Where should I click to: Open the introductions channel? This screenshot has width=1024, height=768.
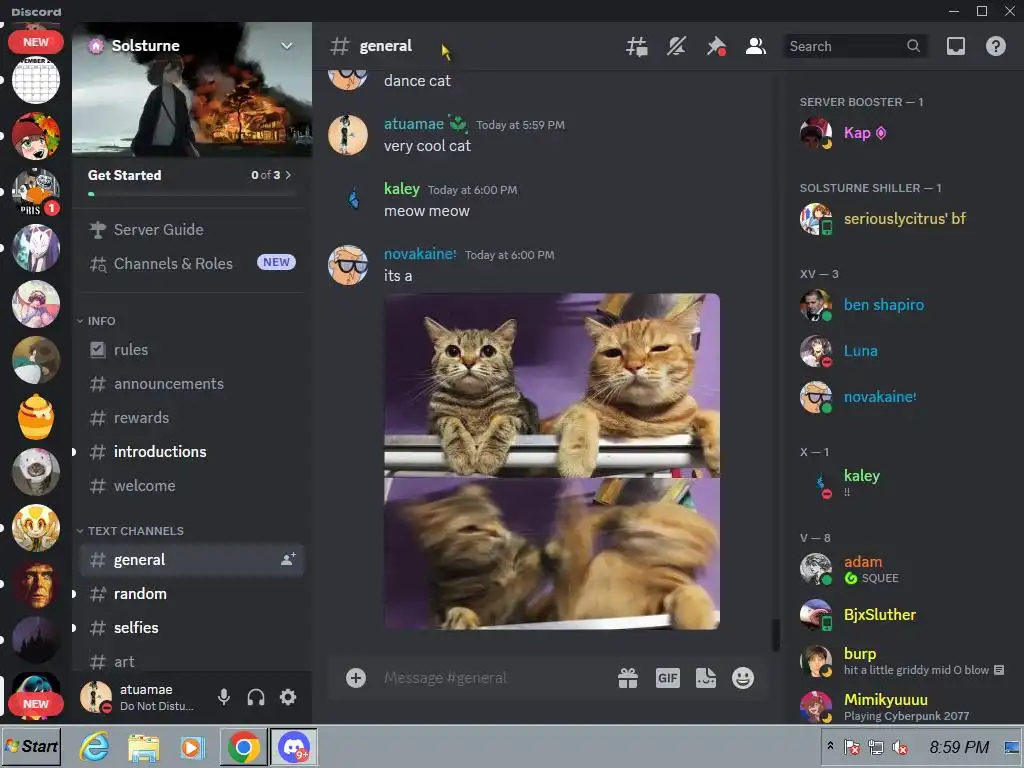click(x=191, y=452)
